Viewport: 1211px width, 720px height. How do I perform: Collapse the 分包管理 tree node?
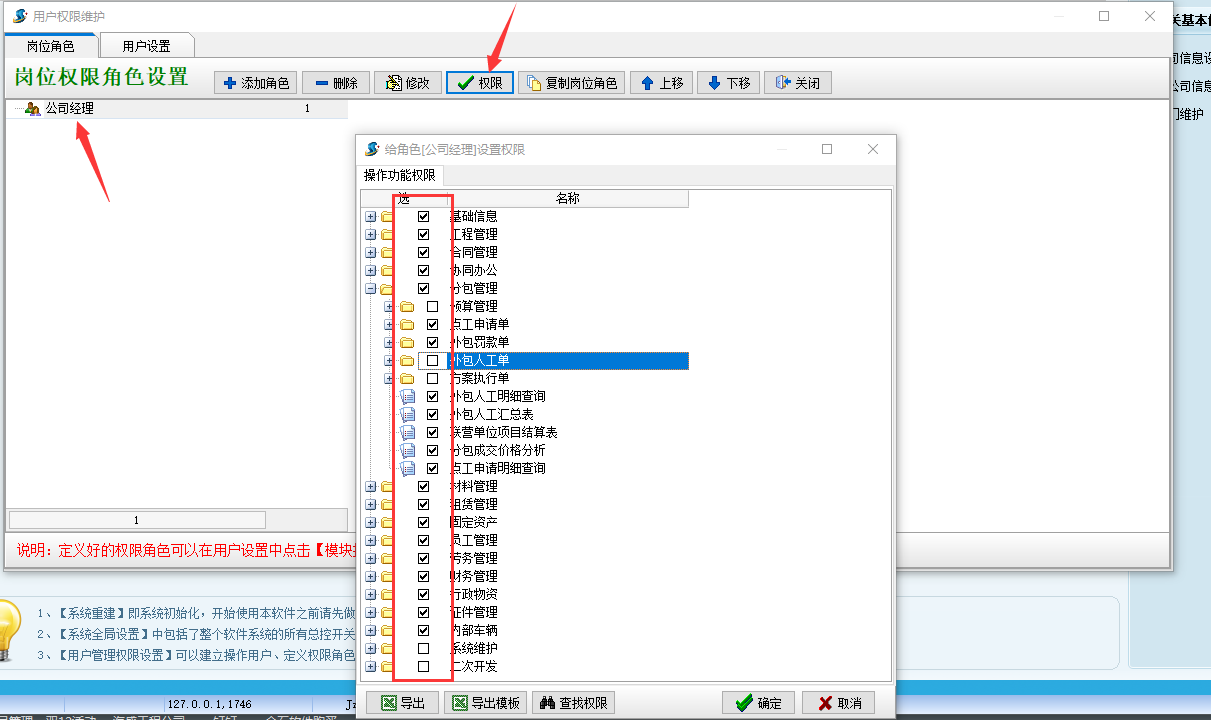(x=371, y=288)
